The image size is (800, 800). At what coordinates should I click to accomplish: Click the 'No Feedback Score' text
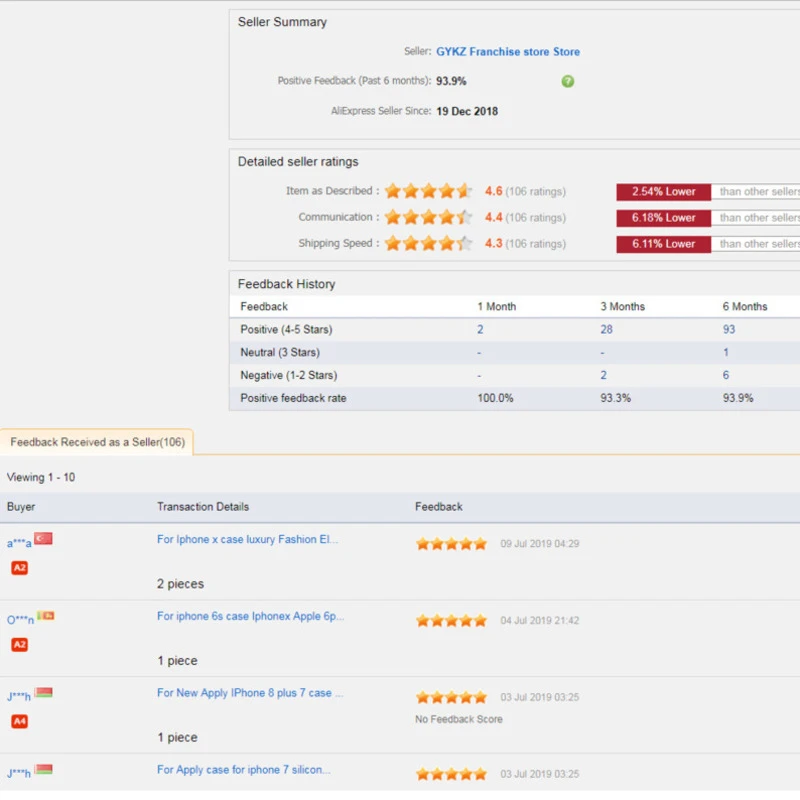pos(459,719)
